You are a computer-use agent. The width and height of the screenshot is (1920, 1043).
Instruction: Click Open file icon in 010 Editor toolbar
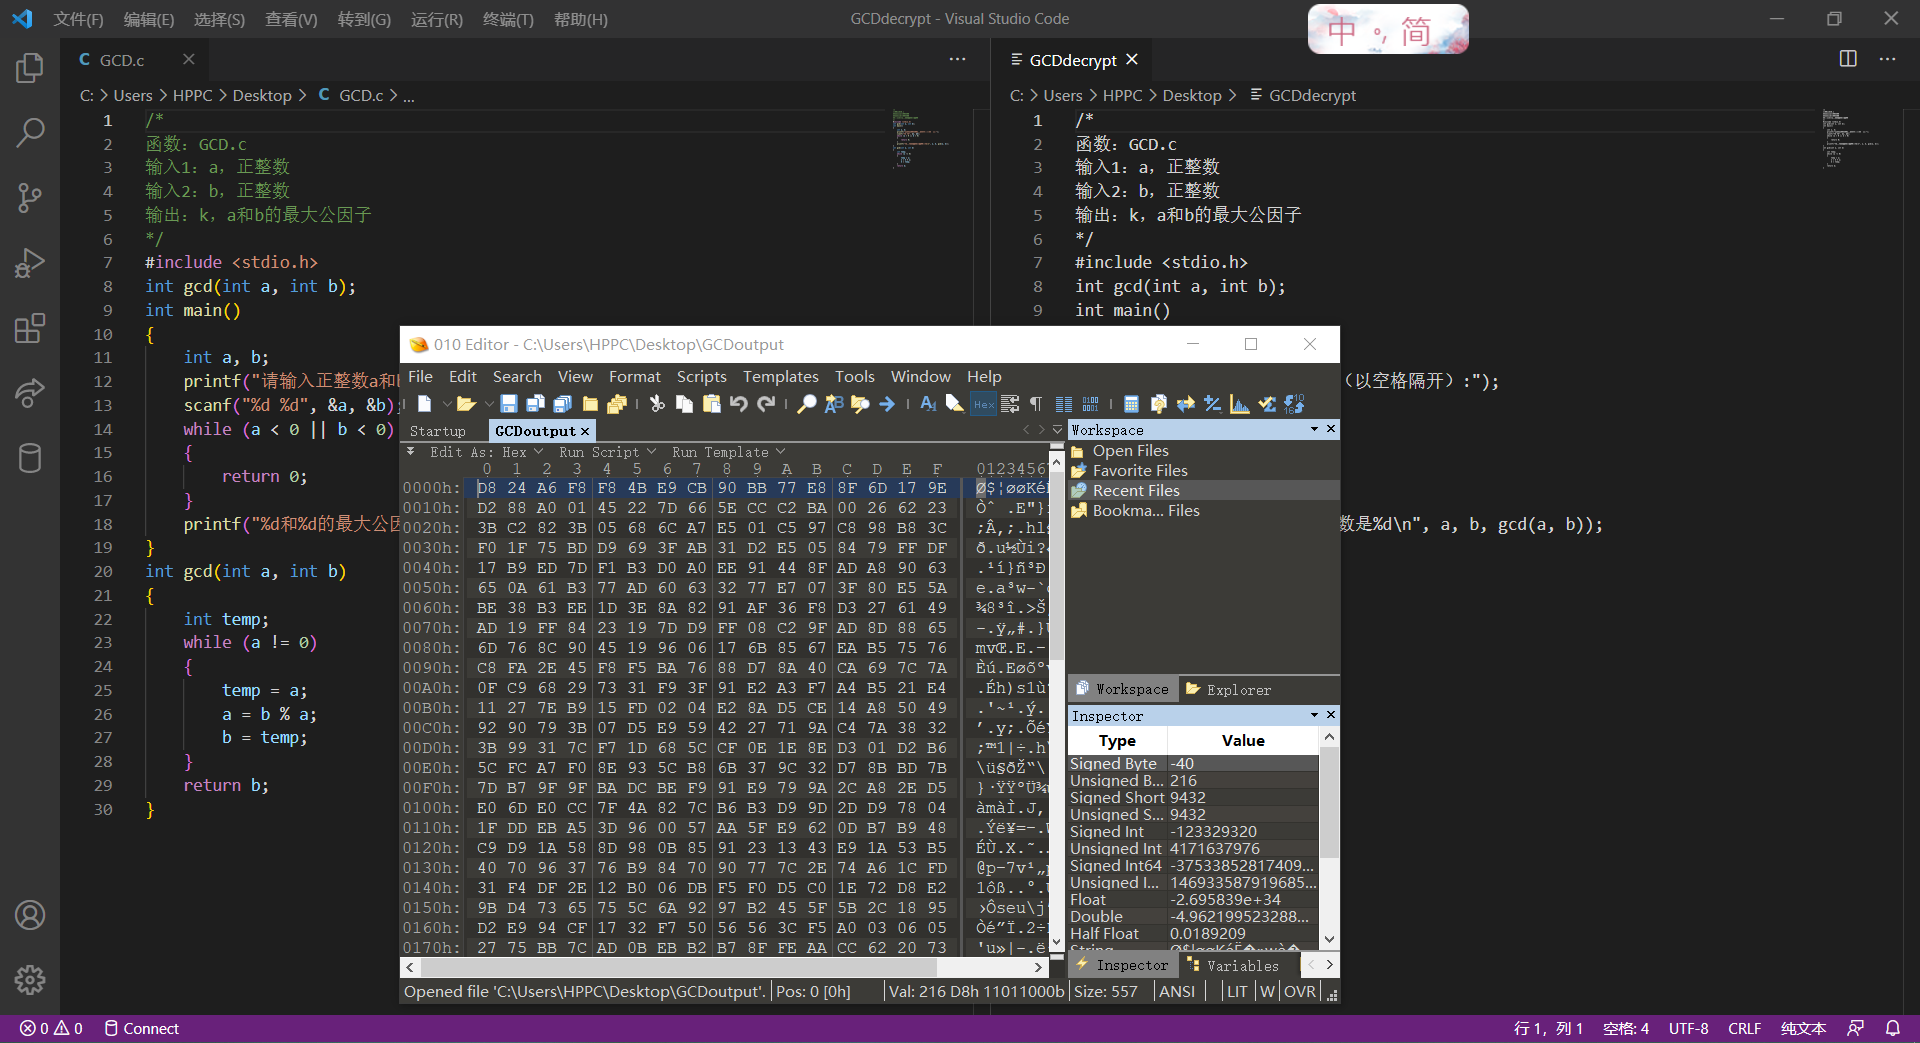[466, 404]
